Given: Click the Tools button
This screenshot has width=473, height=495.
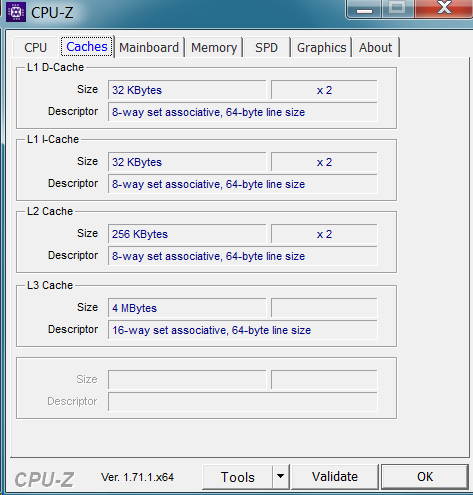Looking at the screenshot, I should click(237, 477).
